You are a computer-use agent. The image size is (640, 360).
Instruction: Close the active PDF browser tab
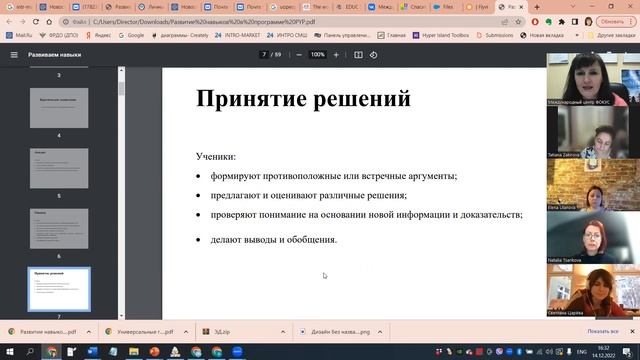click(521, 7)
